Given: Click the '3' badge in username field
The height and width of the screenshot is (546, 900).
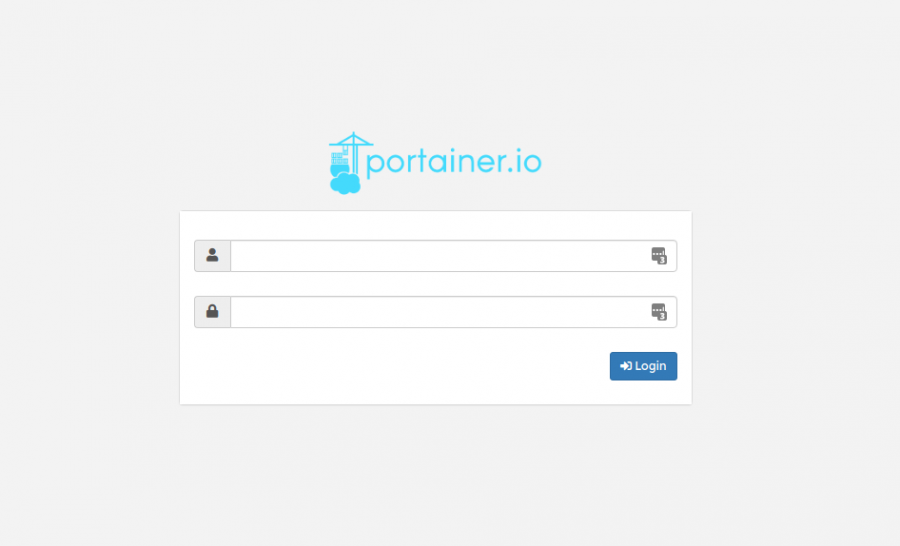Looking at the screenshot, I should coord(662,260).
